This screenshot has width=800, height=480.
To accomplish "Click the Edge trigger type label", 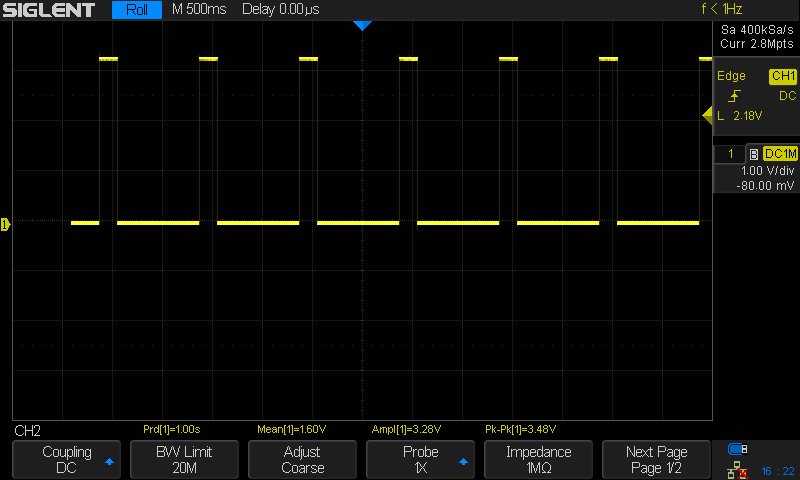I will (731, 76).
